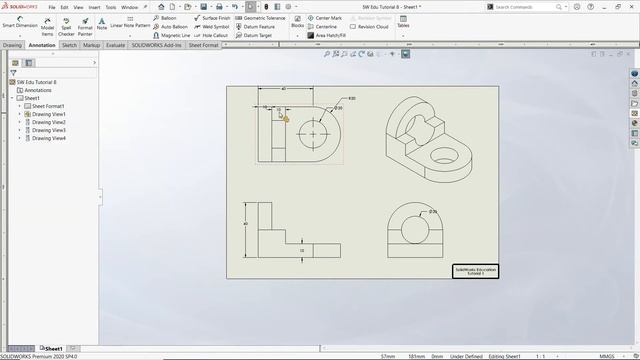Image resolution: width=640 pixels, height=360 pixels.
Task: Select the Sheet1 tab at the bottom
Action: coord(51,349)
